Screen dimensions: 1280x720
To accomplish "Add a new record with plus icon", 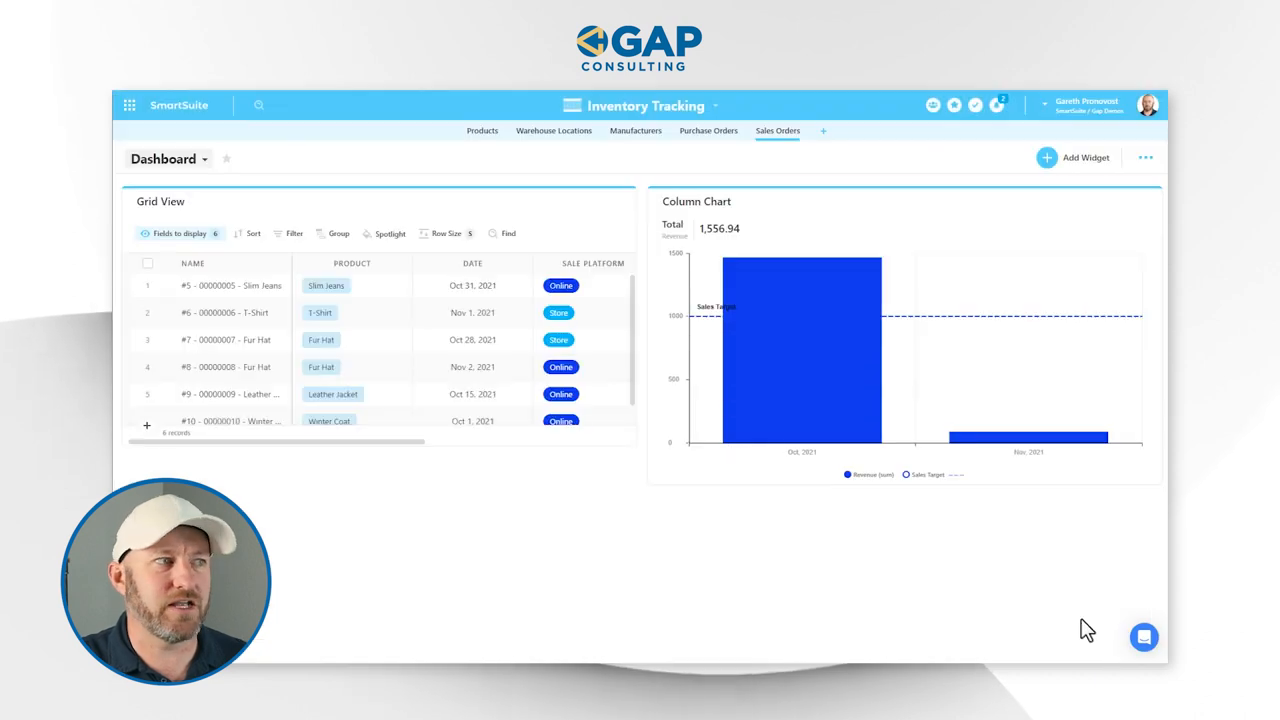I will tap(147, 425).
